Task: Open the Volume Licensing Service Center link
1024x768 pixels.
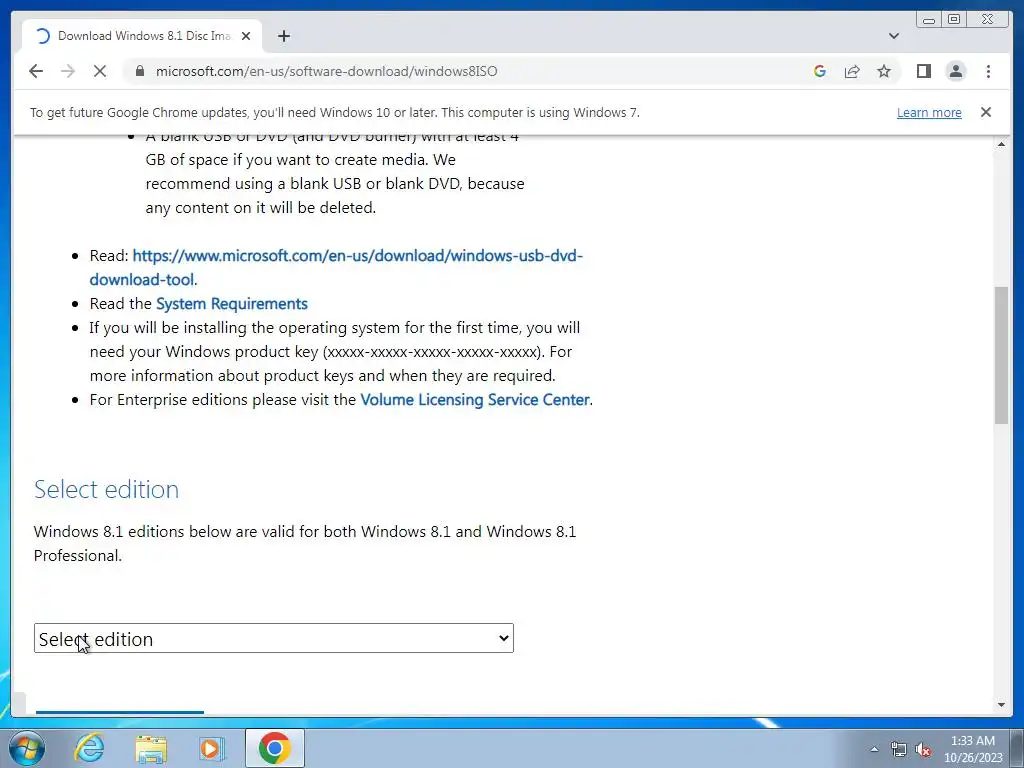Action: (x=475, y=400)
